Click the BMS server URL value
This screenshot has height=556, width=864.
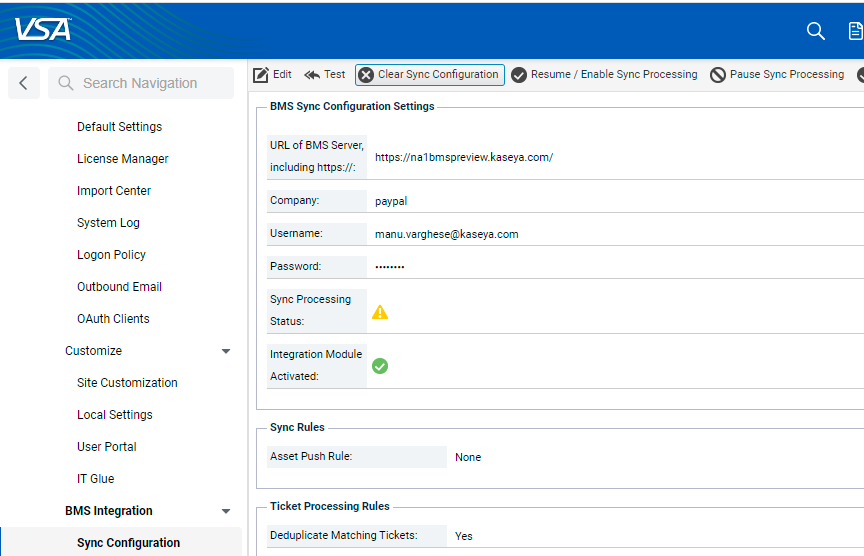[x=464, y=157]
